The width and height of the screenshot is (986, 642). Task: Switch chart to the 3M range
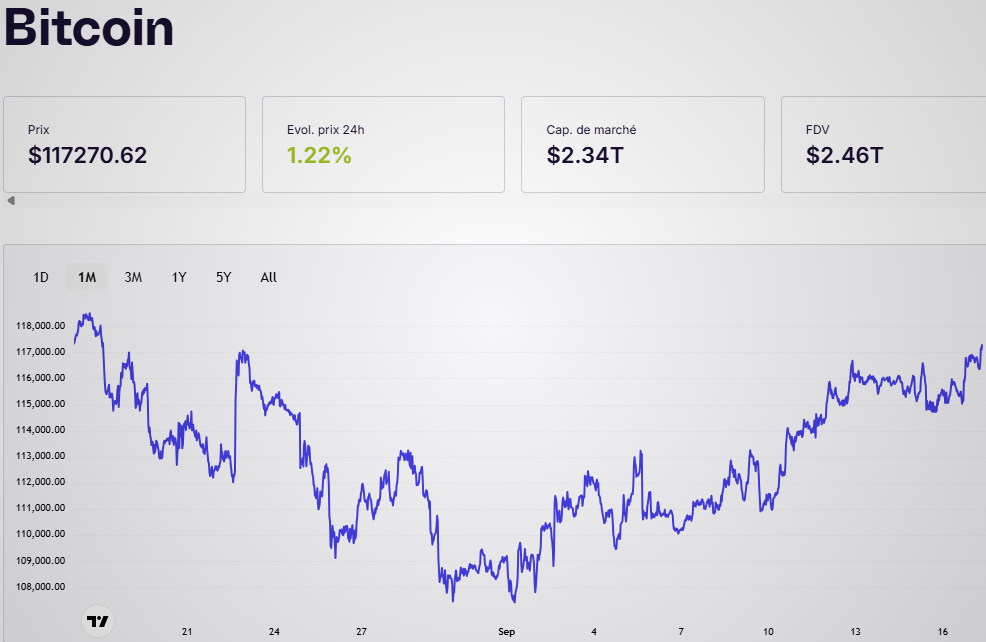tap(133, 277)
